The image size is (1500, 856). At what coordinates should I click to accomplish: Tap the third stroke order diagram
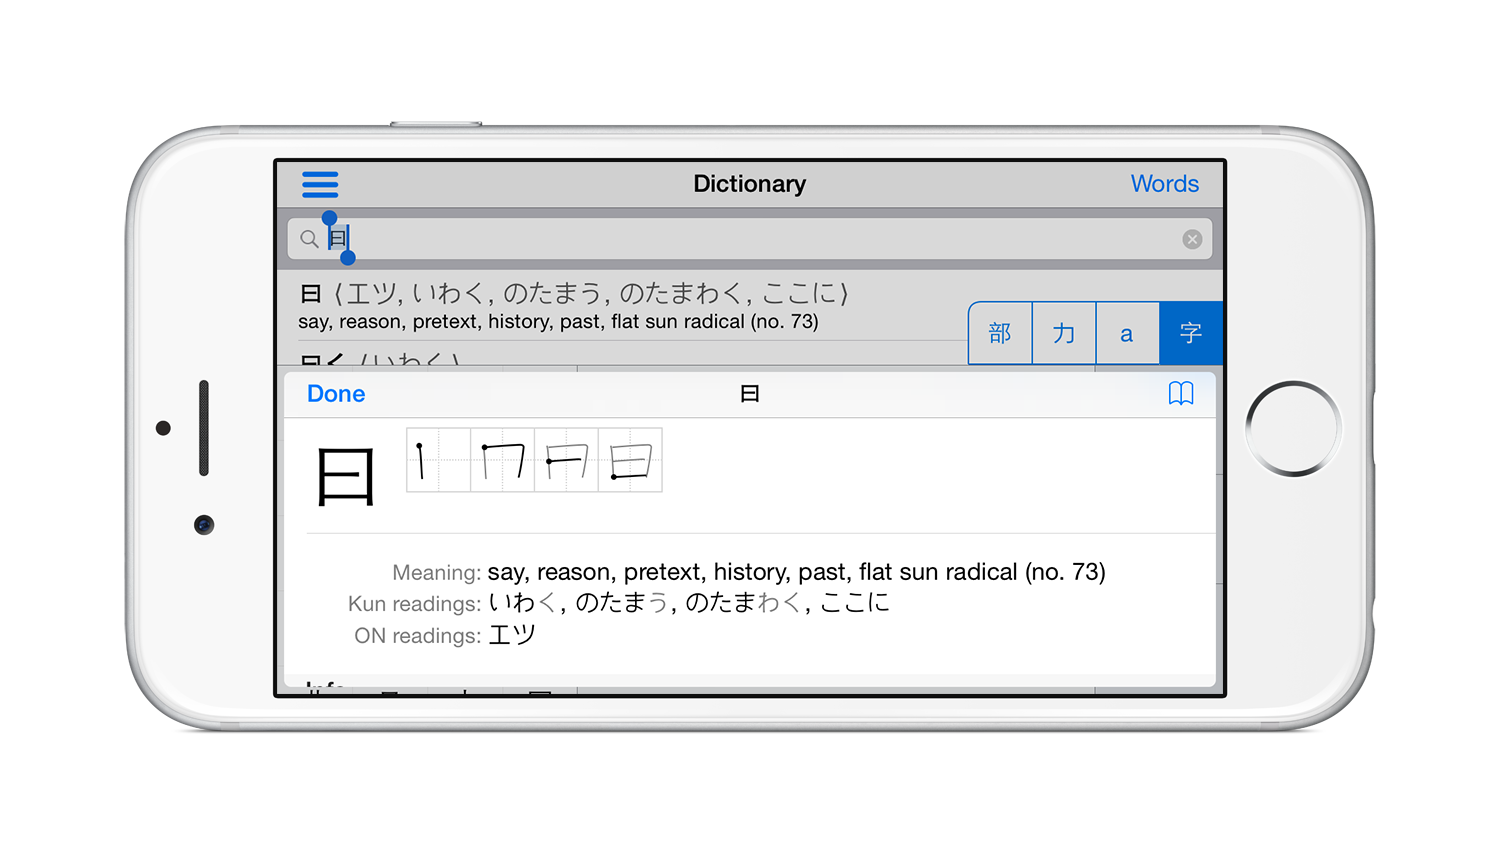566,460
